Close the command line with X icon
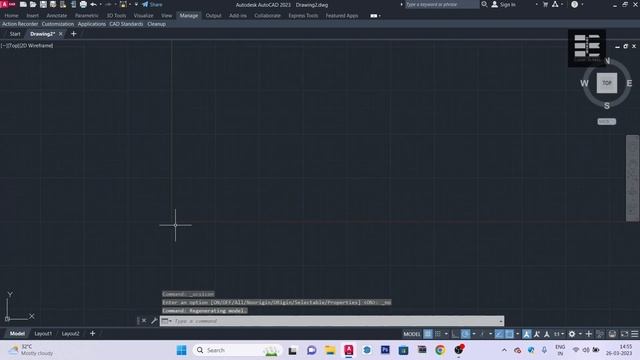This screenshot has height=360, width=640. pyautogui.click(x=144, y=321)
